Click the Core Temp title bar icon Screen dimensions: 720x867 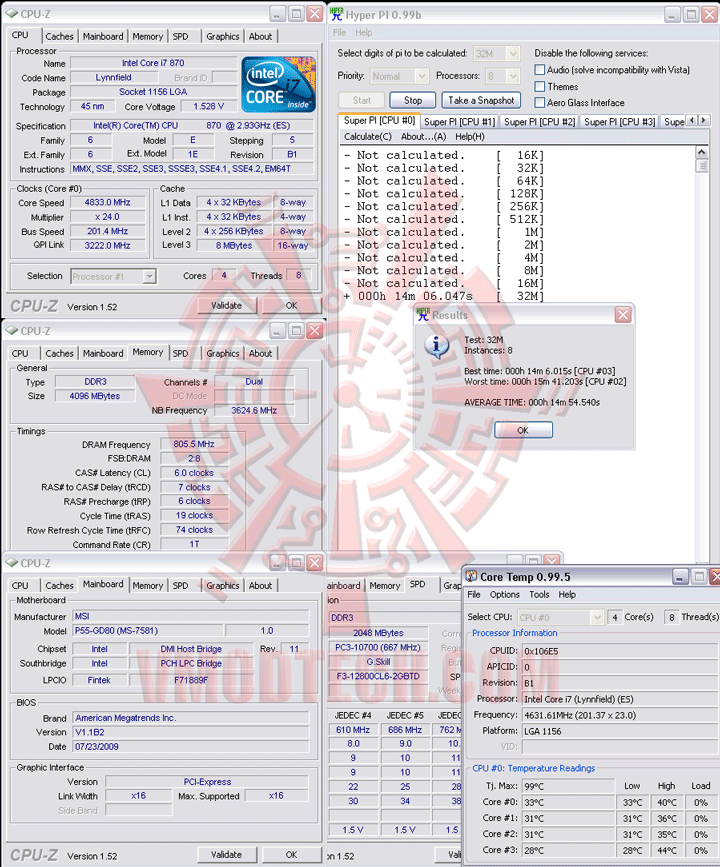(x=471, y=576)
